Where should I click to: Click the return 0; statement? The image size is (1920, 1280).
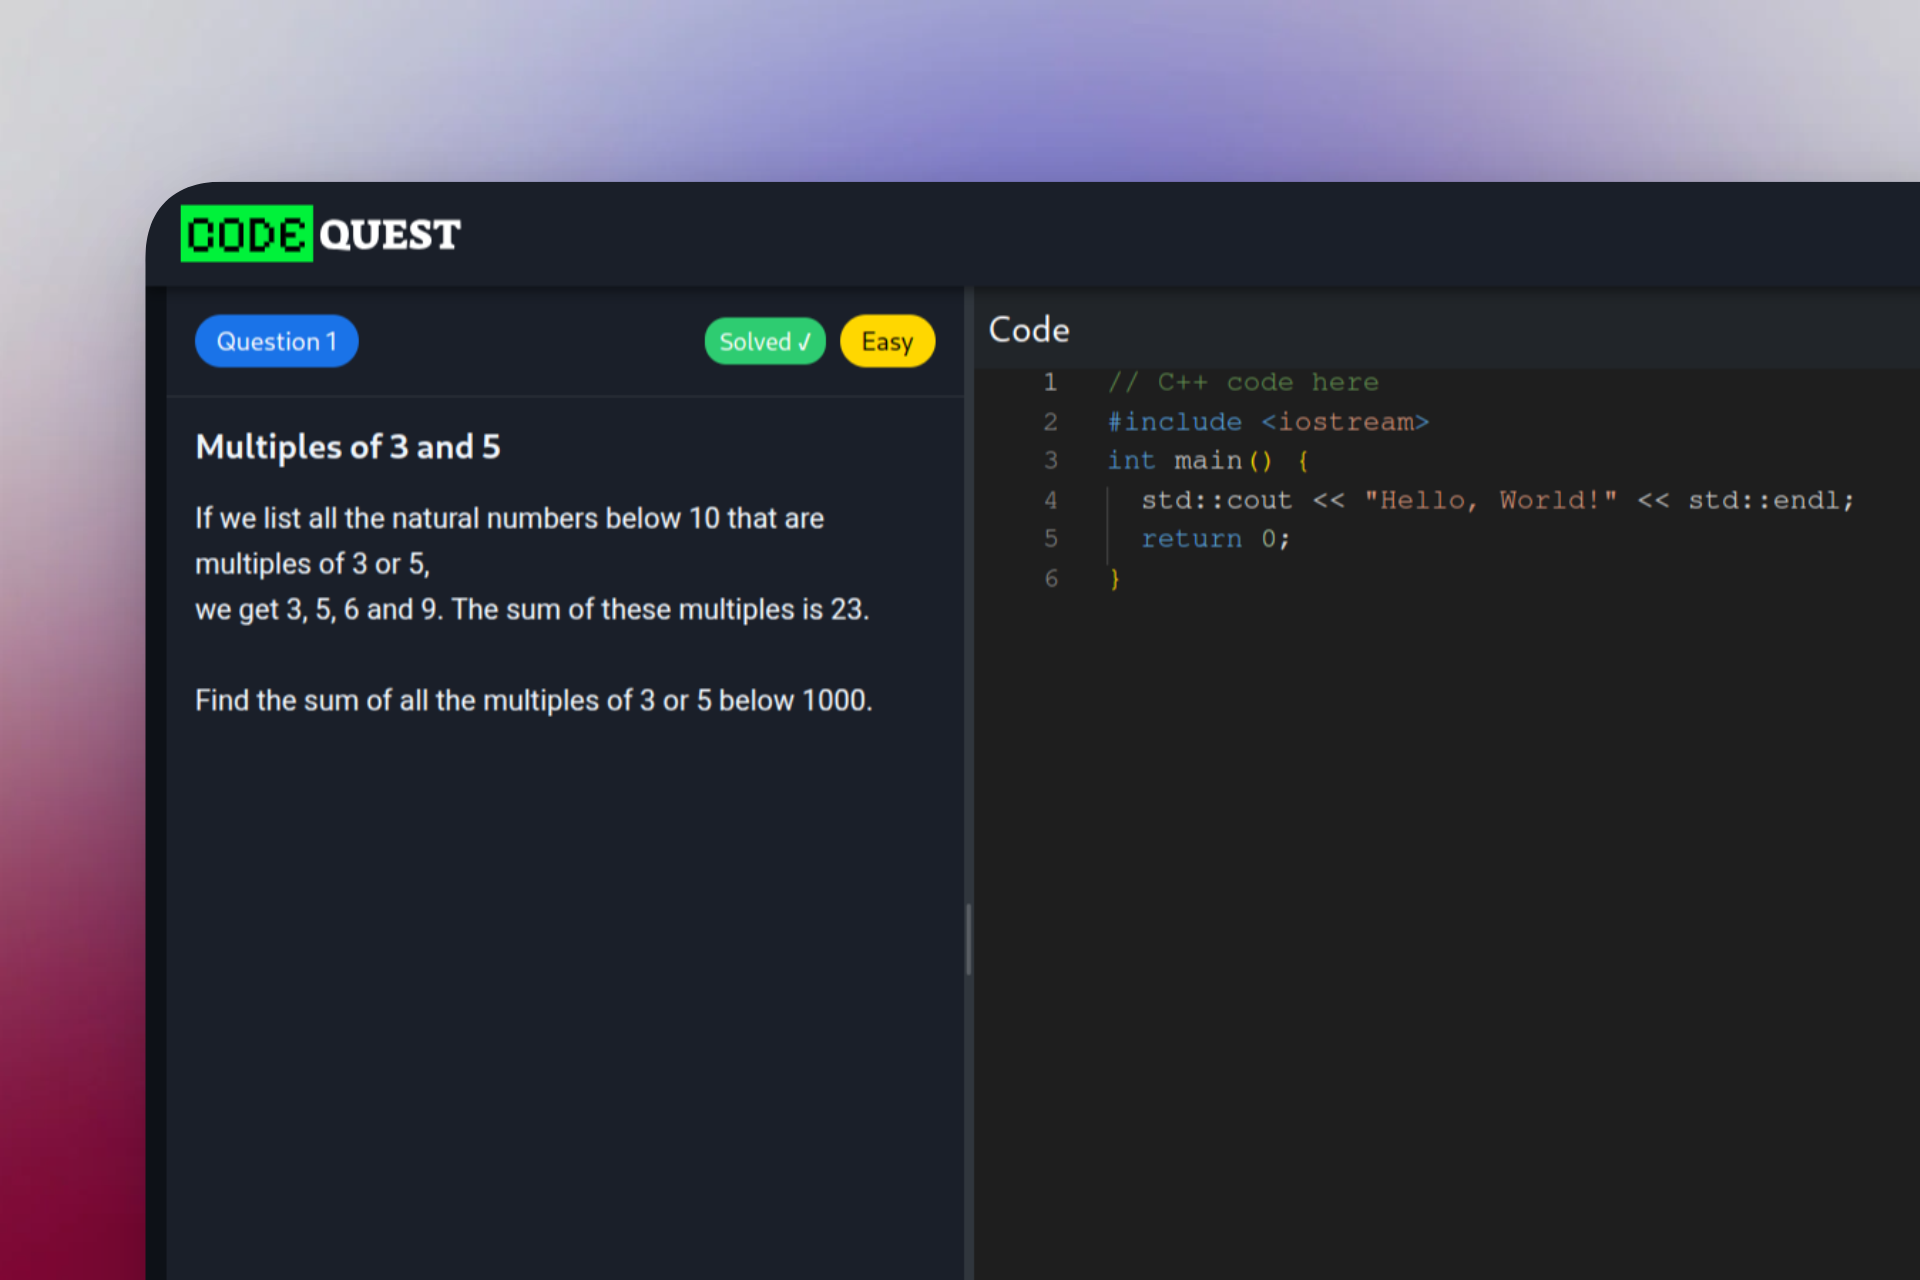(1215, 539)
